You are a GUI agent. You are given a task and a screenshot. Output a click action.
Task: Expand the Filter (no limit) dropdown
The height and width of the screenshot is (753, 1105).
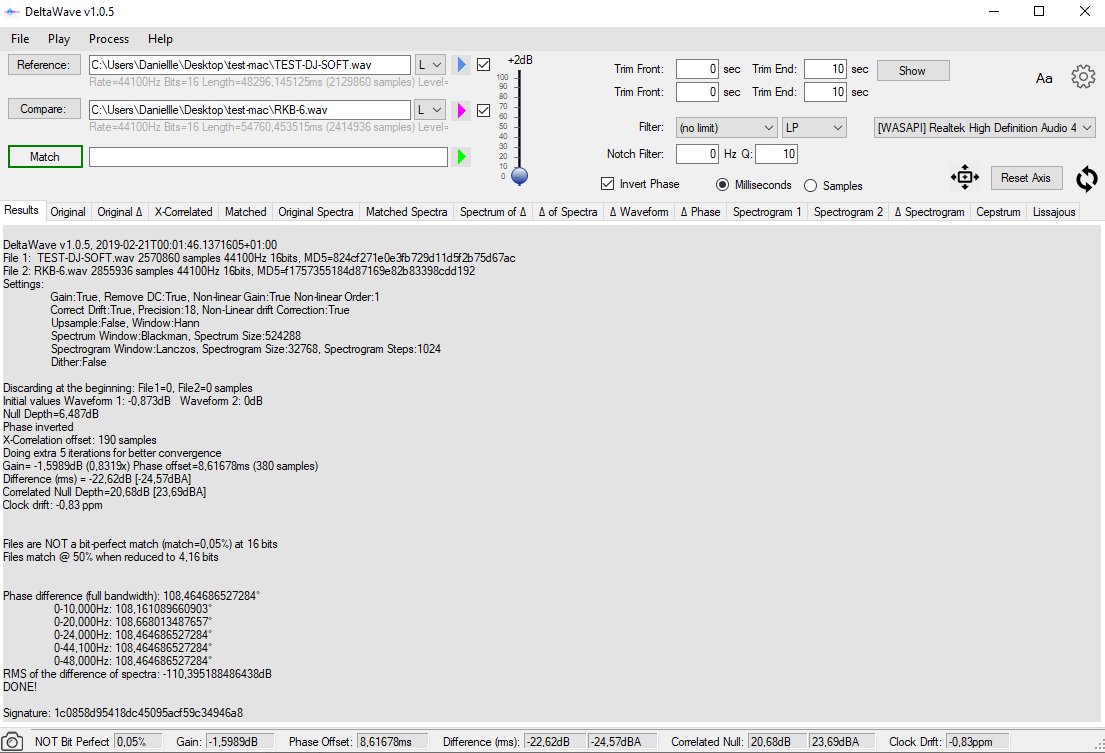coord(726,127)
